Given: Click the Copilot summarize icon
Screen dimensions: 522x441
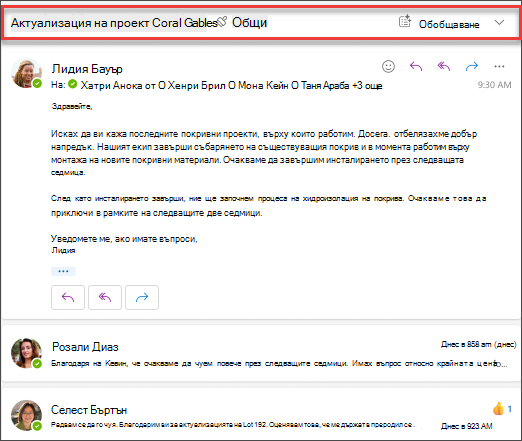Looking at the screenshot, I should [x=405, y=21].
